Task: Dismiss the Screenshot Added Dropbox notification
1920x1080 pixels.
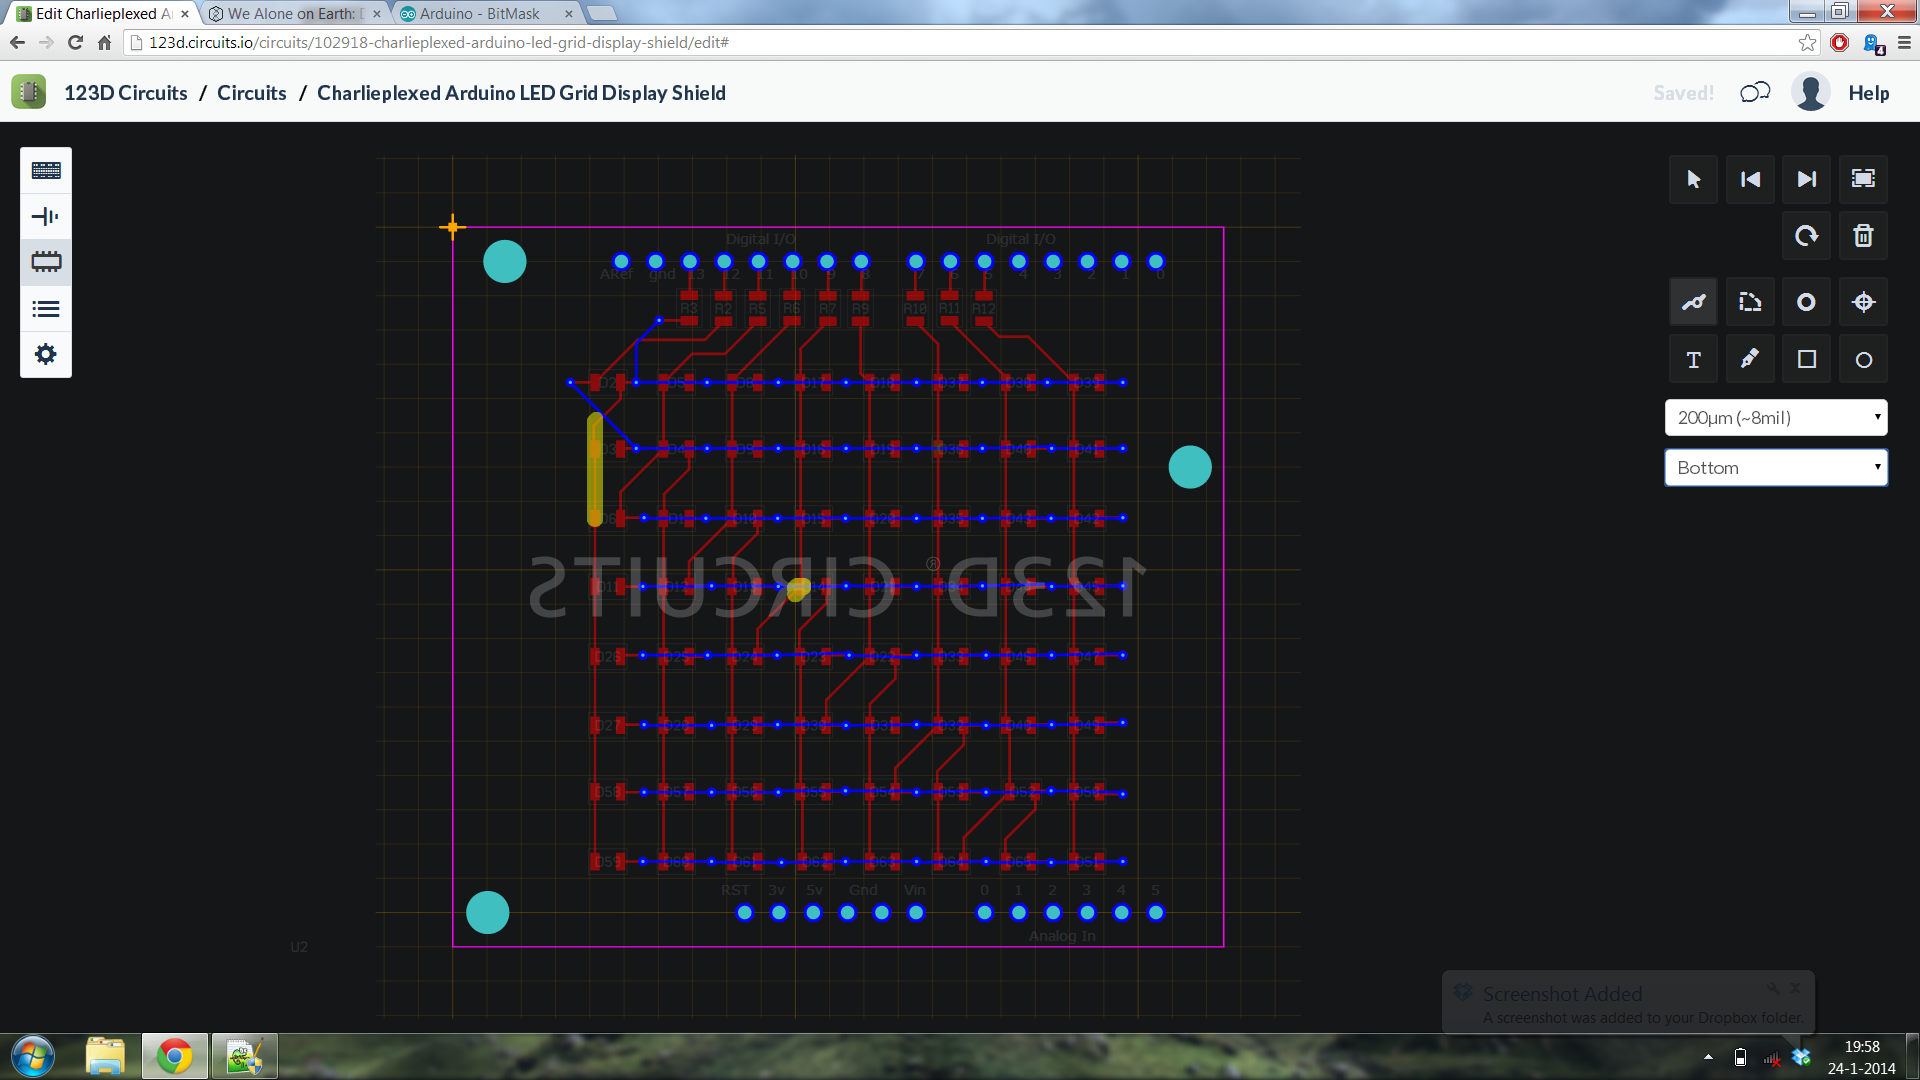Action: (1793, 988)
